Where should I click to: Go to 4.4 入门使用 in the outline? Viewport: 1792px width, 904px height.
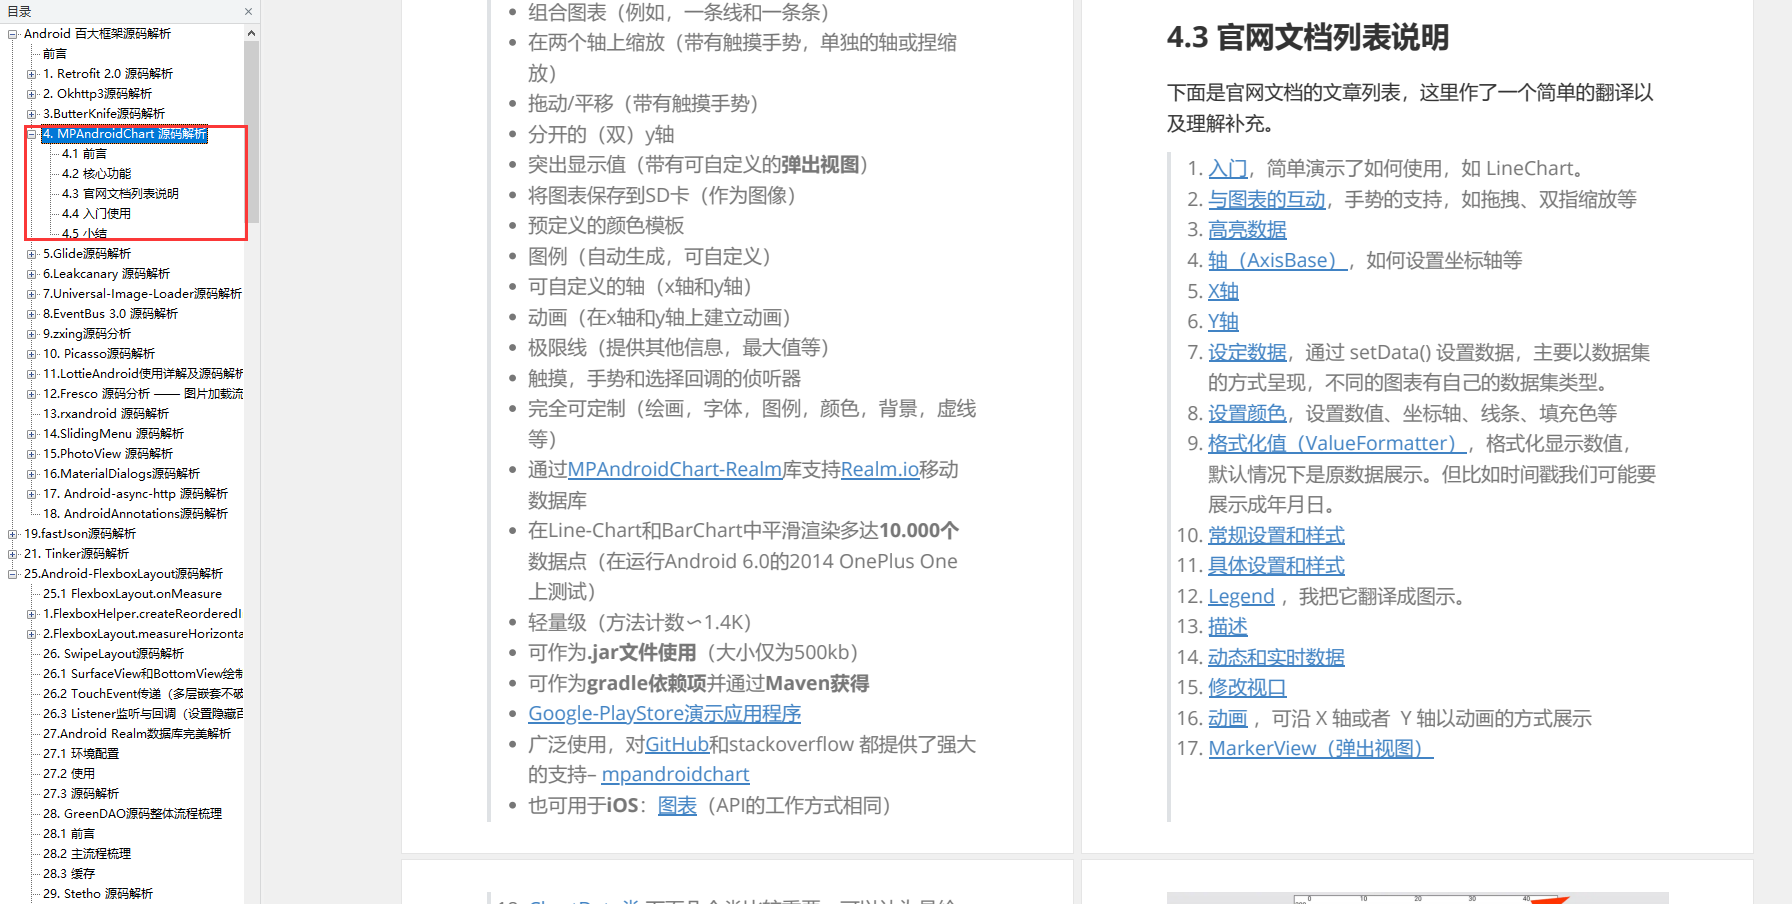[96, 214]
